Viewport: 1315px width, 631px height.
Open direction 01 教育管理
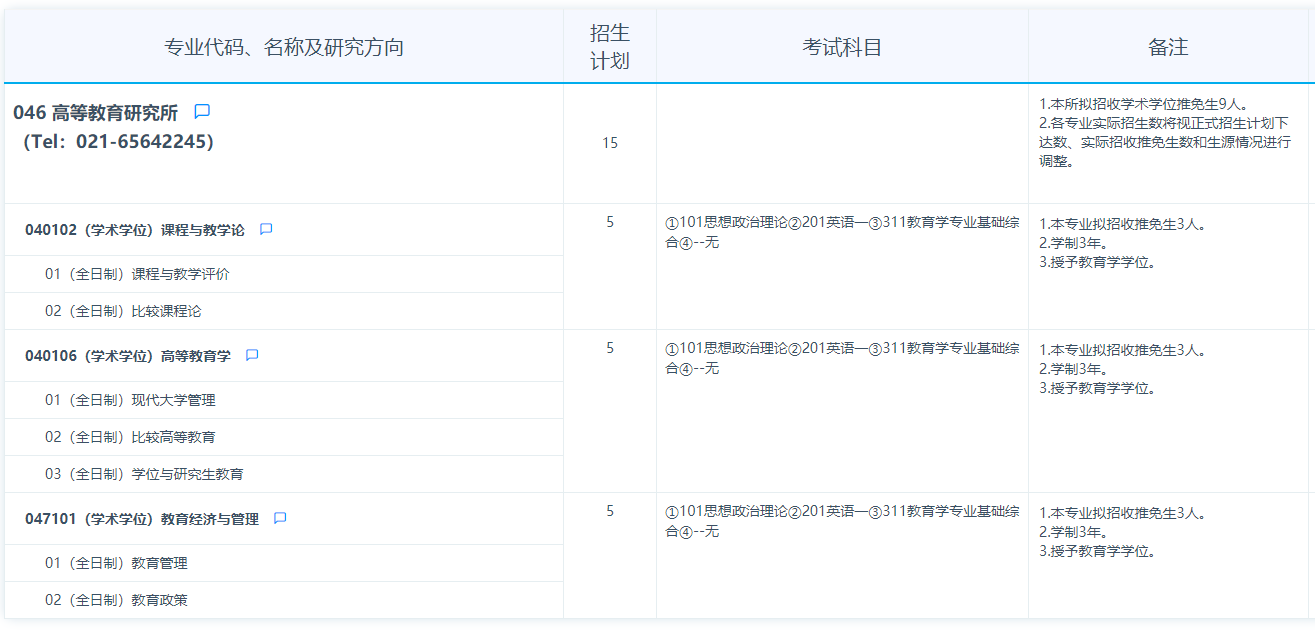tap(116, 563)
